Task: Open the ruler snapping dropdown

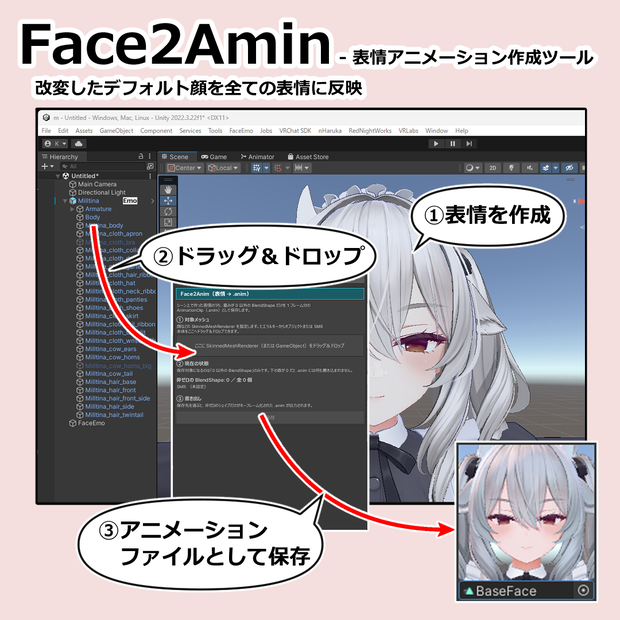Action: click(x=302, y=168)
